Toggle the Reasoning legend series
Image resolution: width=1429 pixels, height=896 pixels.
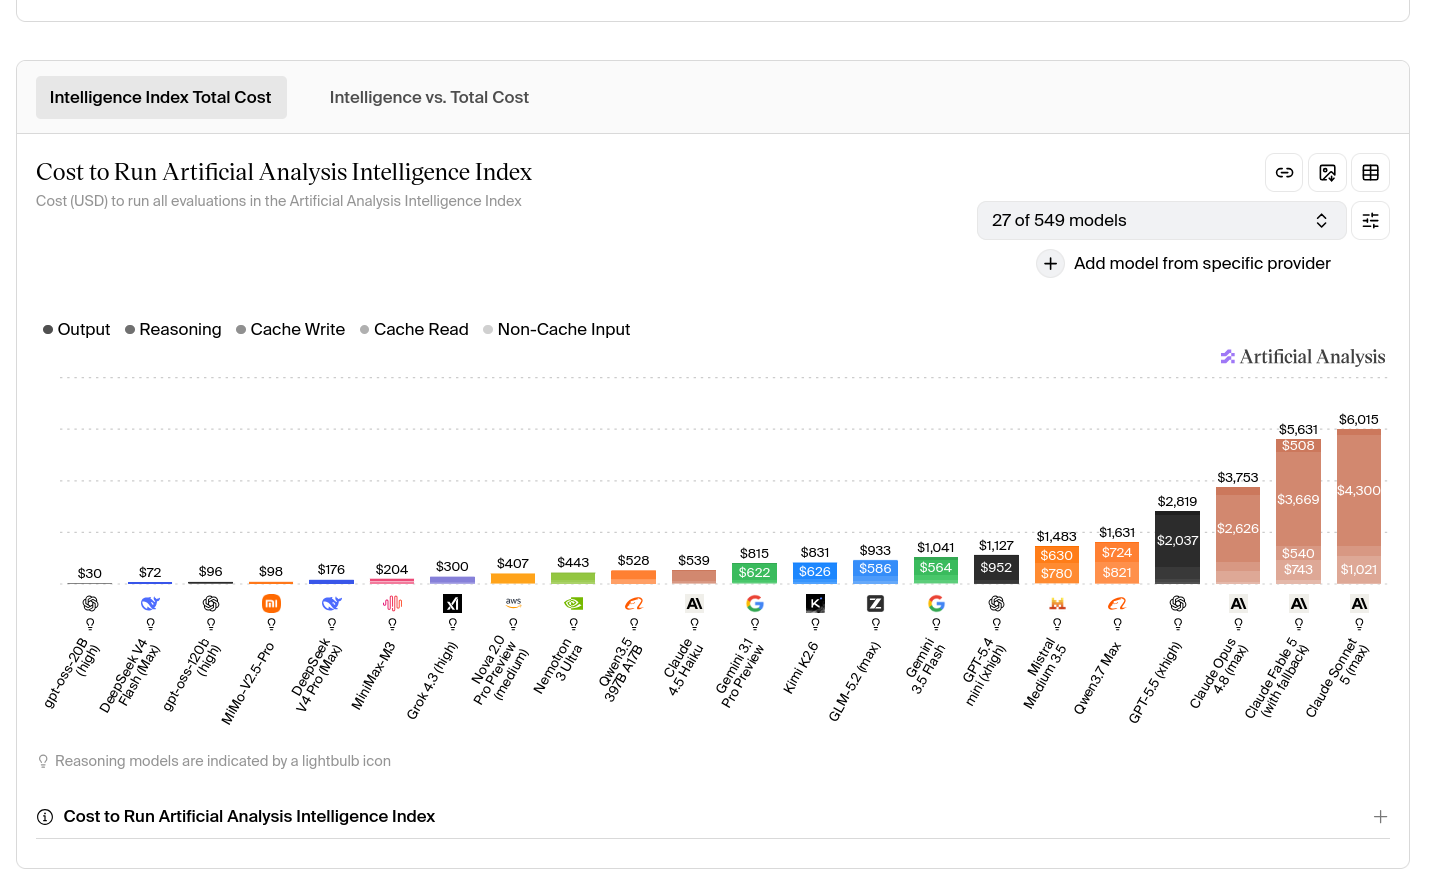click(173, 330)
